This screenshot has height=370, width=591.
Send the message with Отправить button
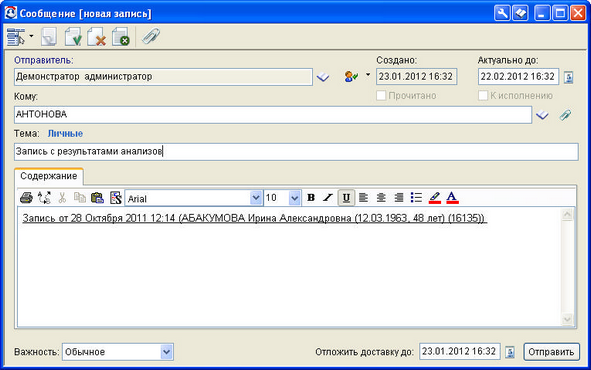551,352
